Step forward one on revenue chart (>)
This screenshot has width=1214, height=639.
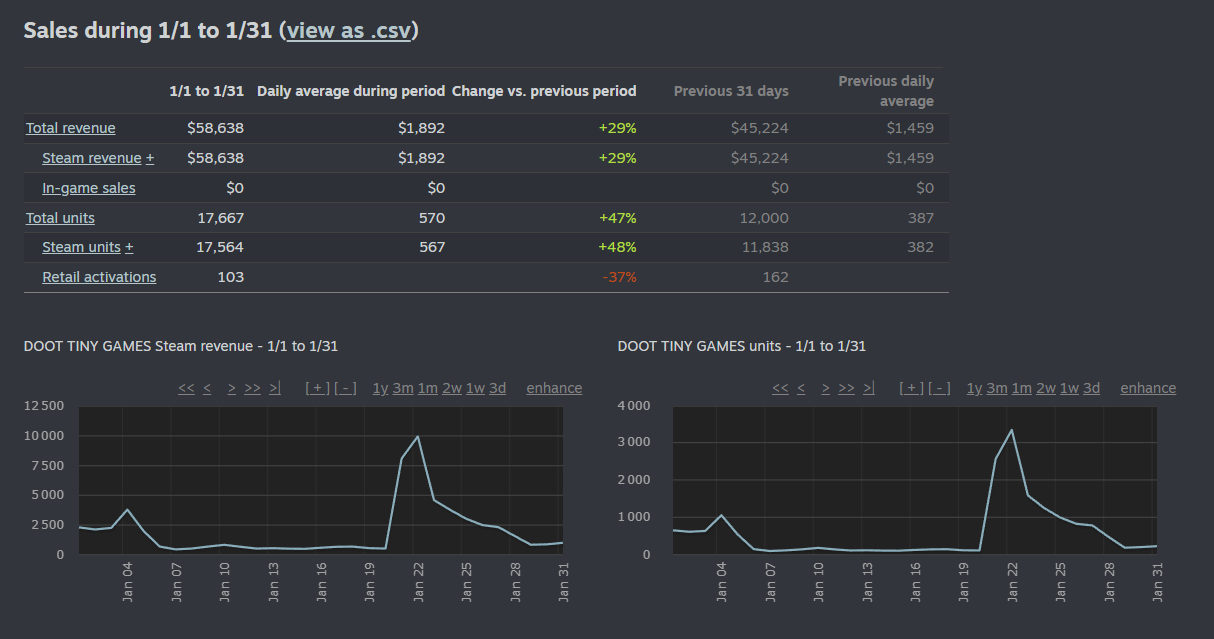pyautogui.click(x=231, y=389)
